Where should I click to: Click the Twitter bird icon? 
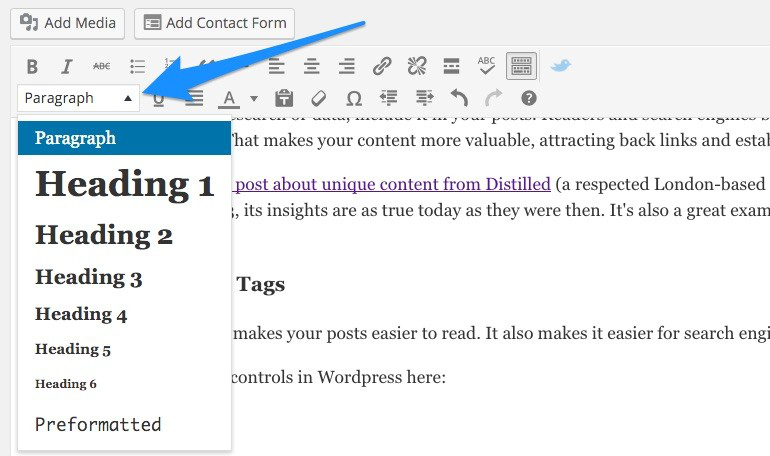click(560, 66)
